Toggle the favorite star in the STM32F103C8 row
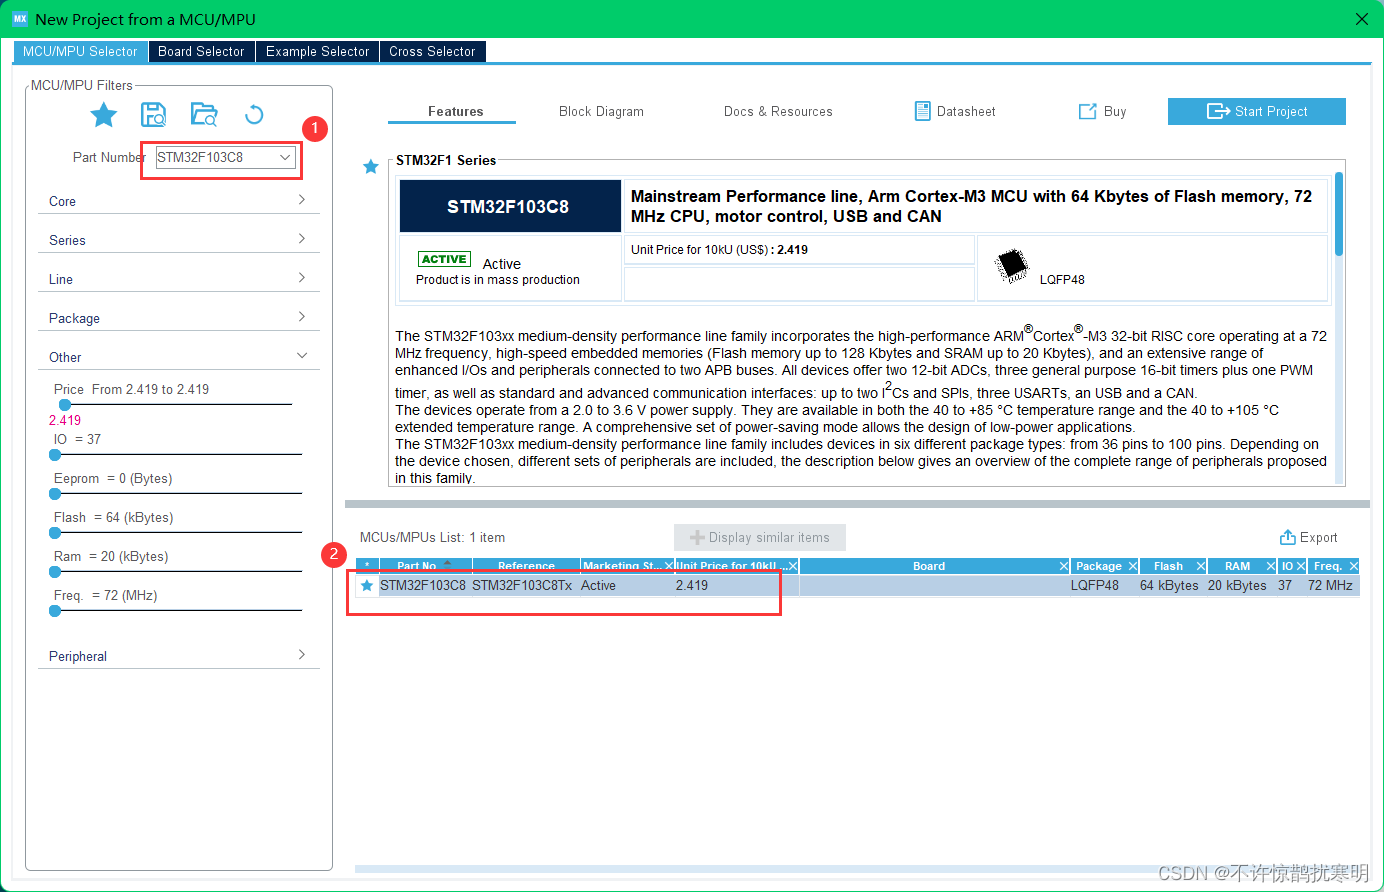This screenshot has width=1384, height=892. tap(367, 586)
